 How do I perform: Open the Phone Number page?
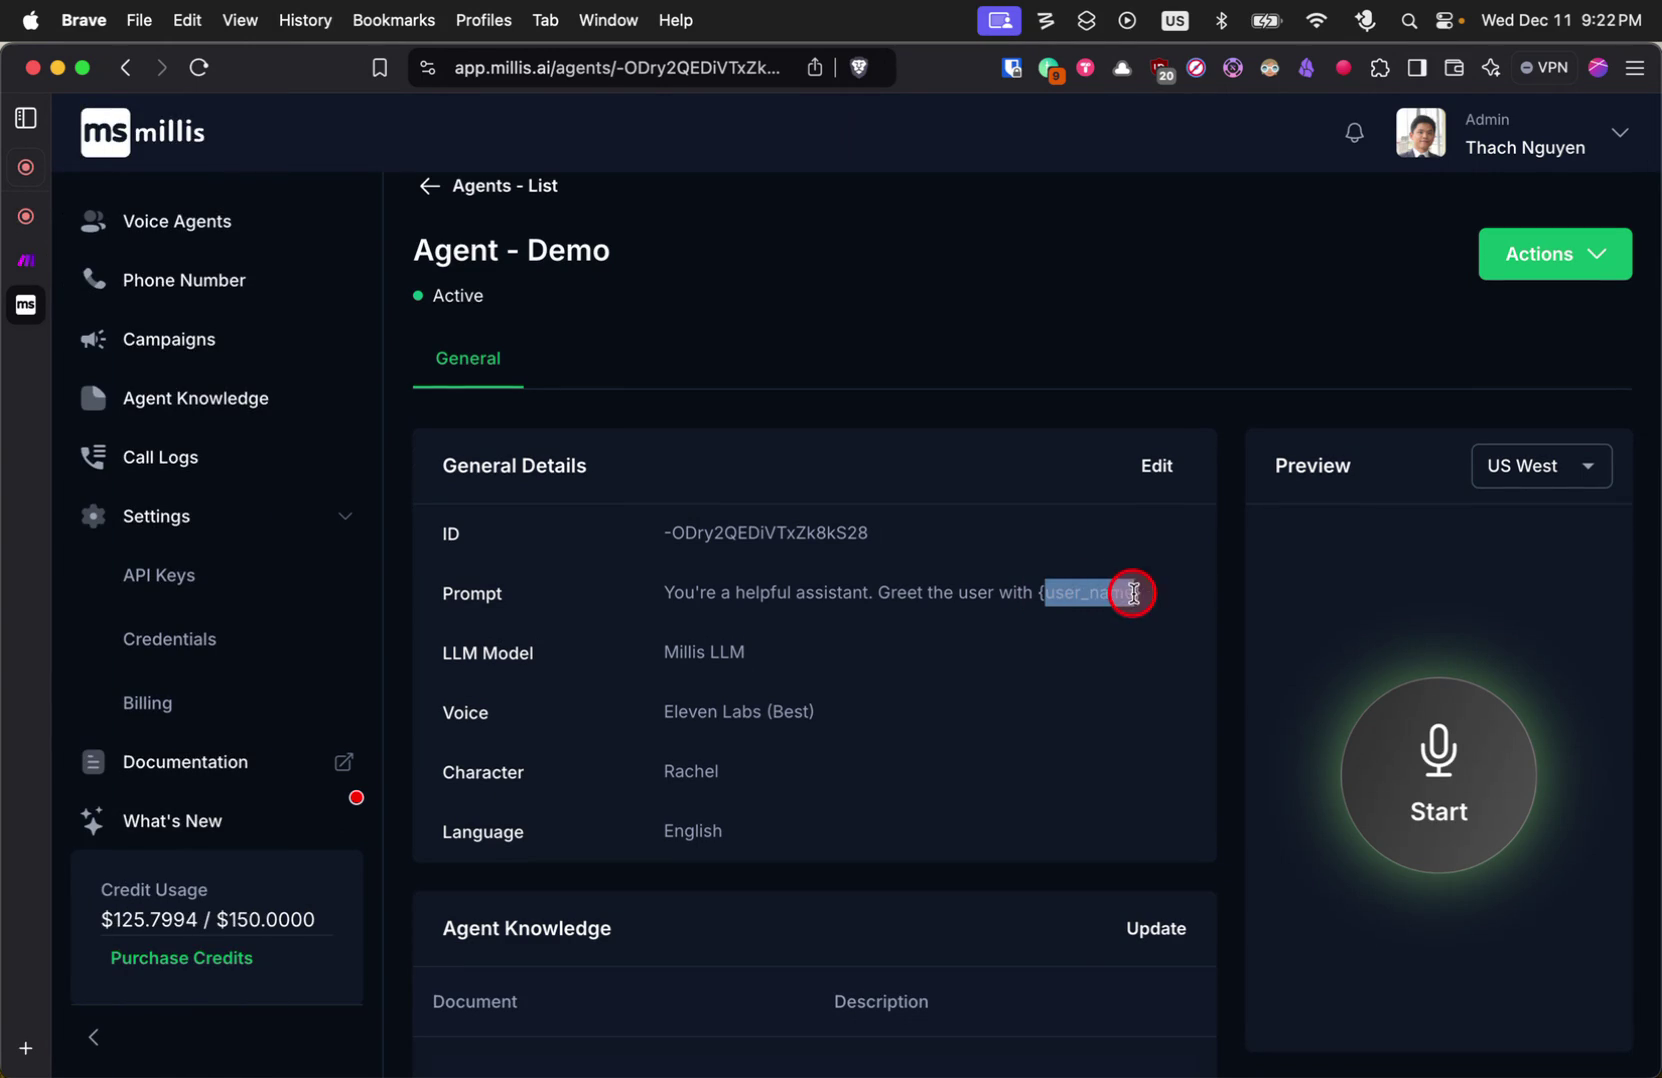(184, 280)
